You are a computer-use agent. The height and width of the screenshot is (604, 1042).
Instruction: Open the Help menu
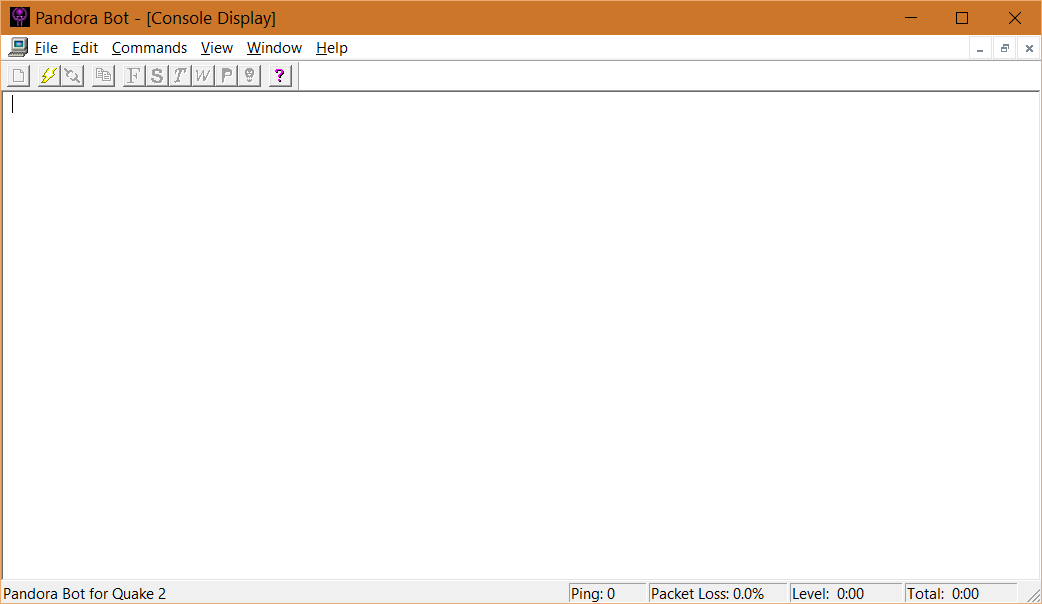332,48
